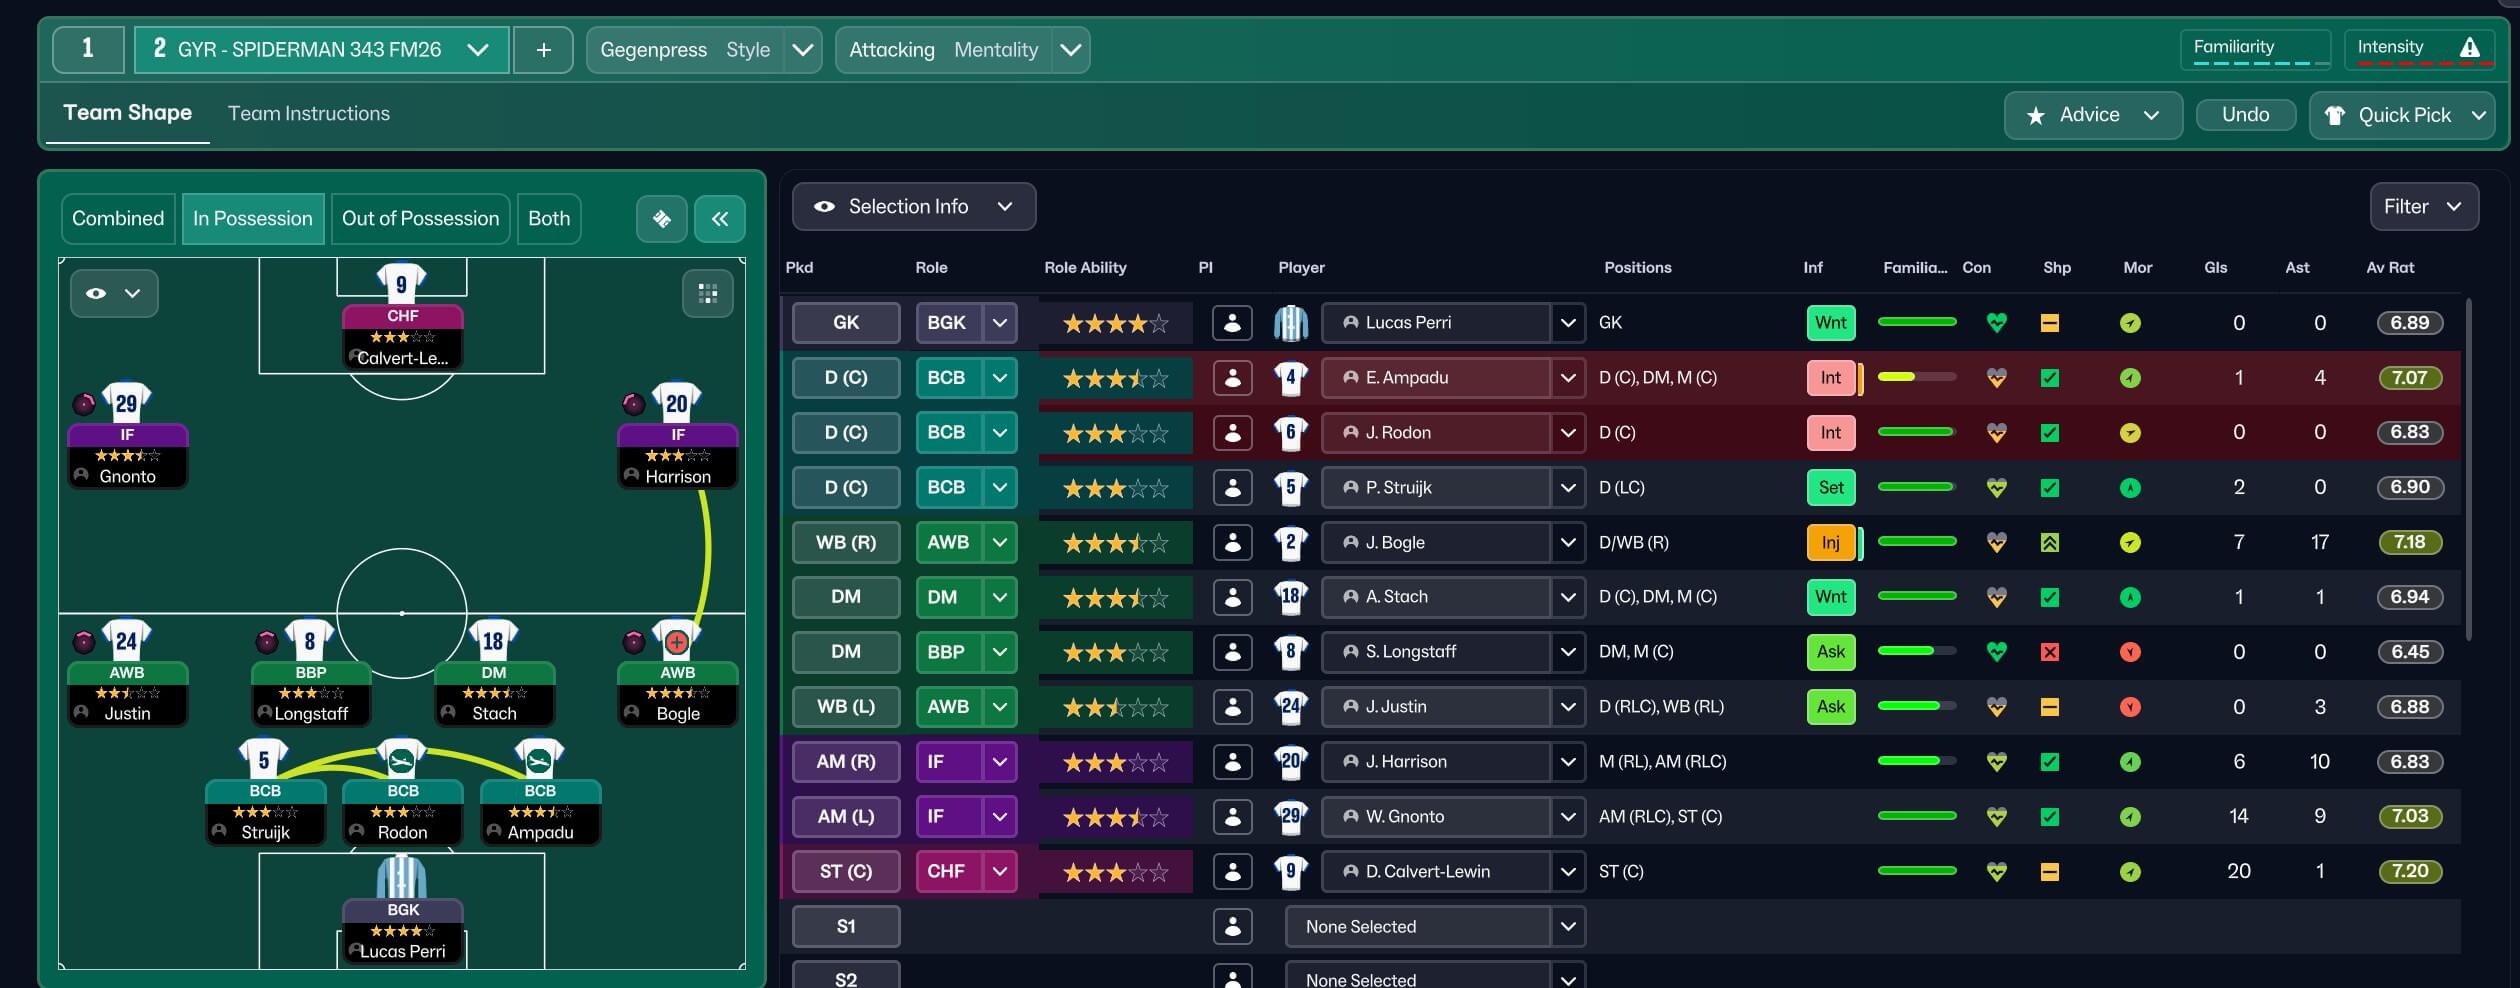Viewport: 2520px width, 988px height.
Task: Click the Intensity warning triangle icon
Action: pos(2469,47)
